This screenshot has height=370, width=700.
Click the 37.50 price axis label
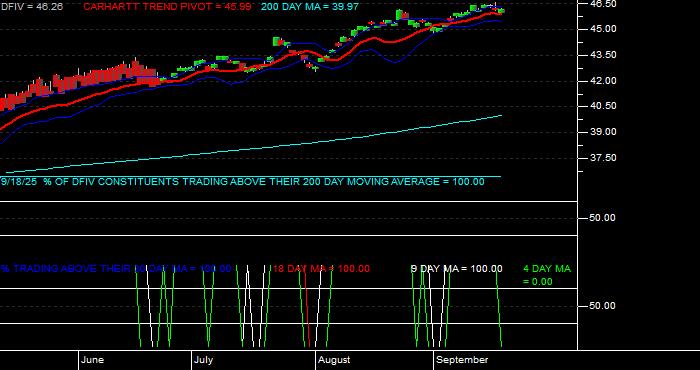coord(604,158)
